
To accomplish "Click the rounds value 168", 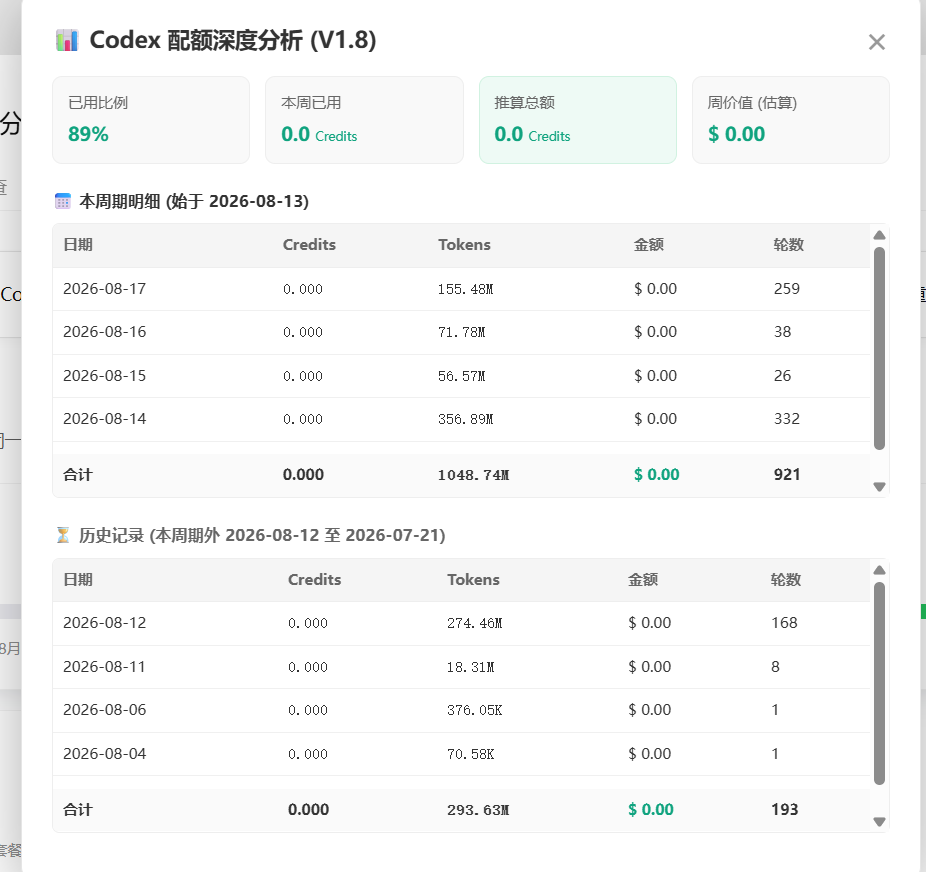I will pos(784,623).
